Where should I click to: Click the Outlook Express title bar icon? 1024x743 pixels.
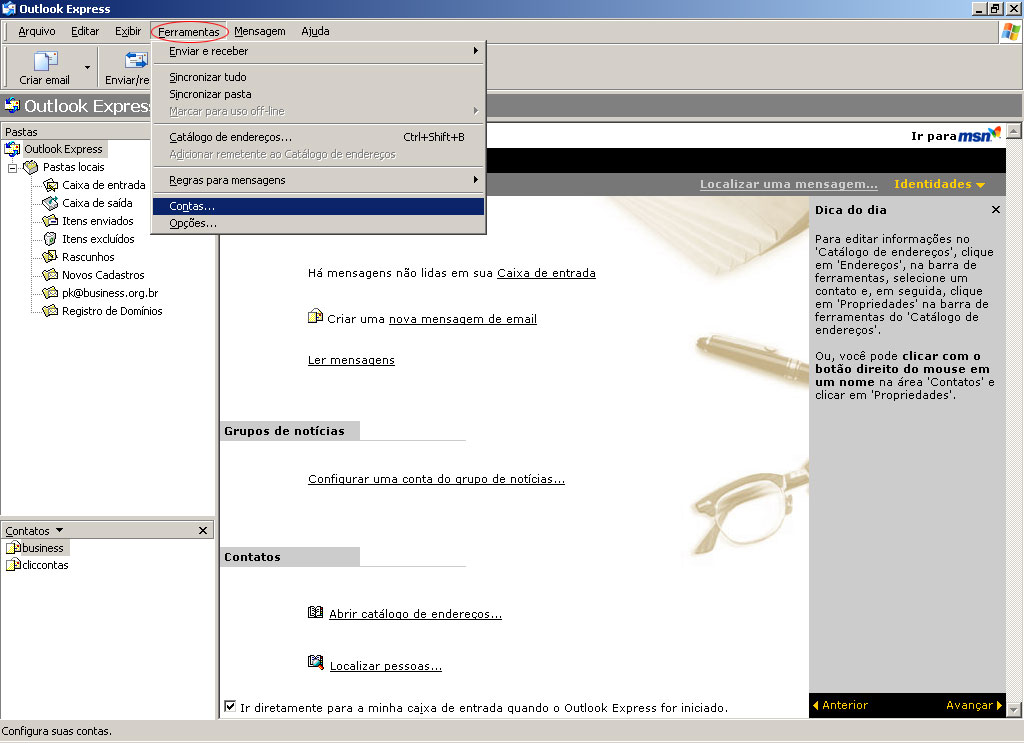(8, 8)
